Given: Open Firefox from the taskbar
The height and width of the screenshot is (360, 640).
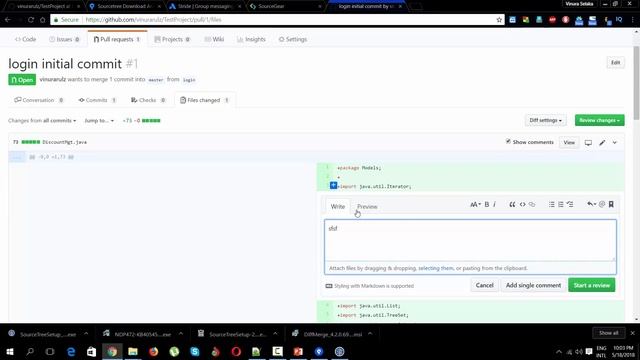Looking at the screenshot, I should coord(153,351).
